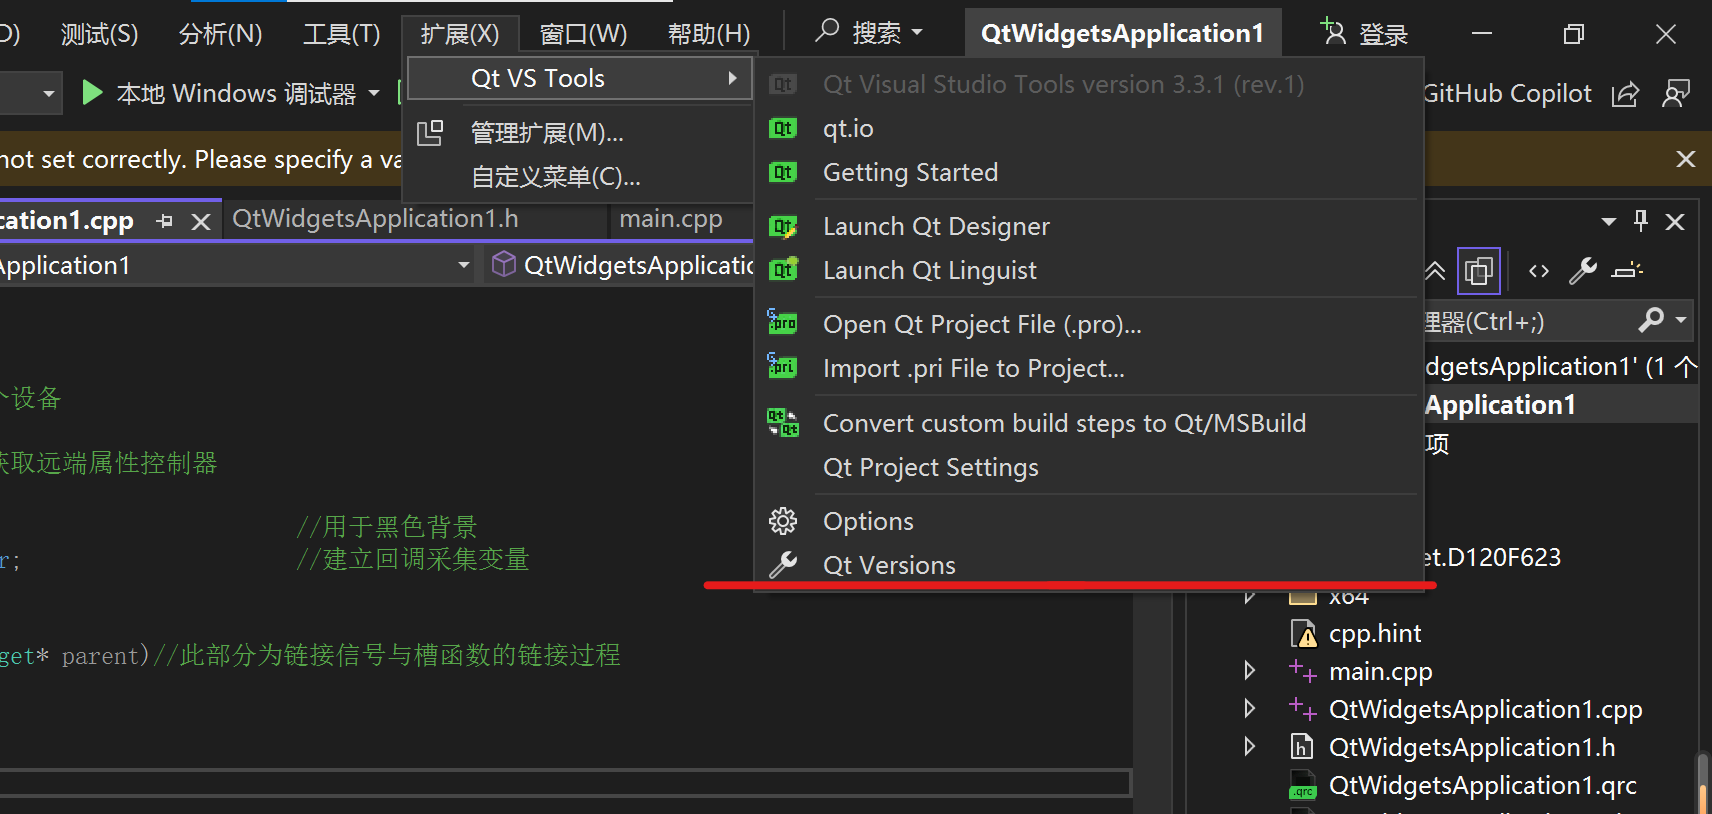Open the Qt VS Tools submenu item
This screenshot has width=1712, height=814.
point(580,78)
